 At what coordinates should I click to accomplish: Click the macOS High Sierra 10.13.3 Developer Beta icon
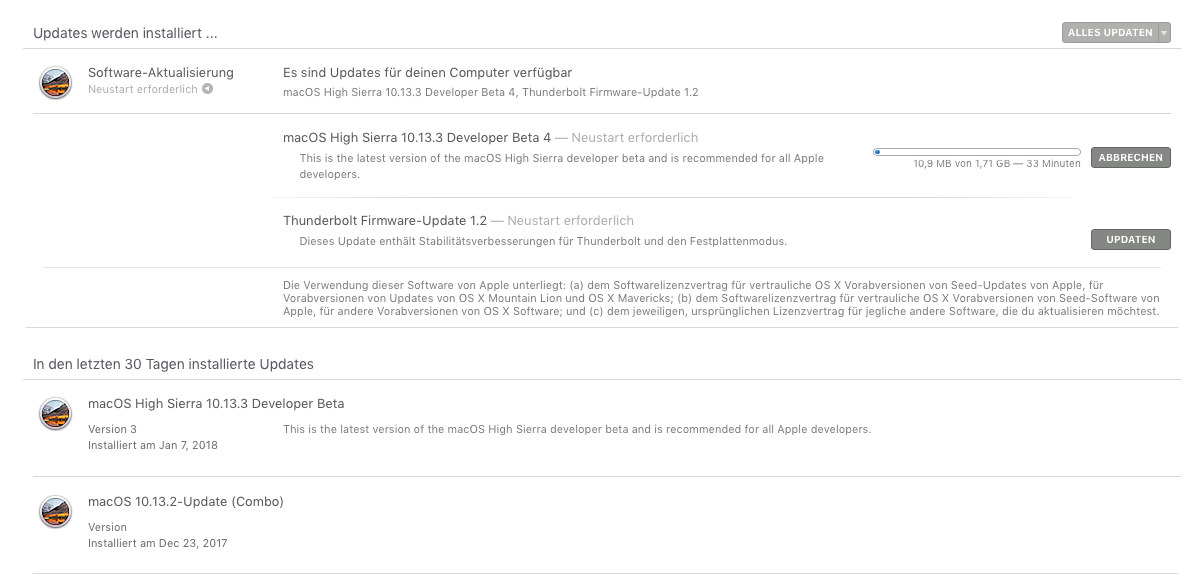point(55,414)
